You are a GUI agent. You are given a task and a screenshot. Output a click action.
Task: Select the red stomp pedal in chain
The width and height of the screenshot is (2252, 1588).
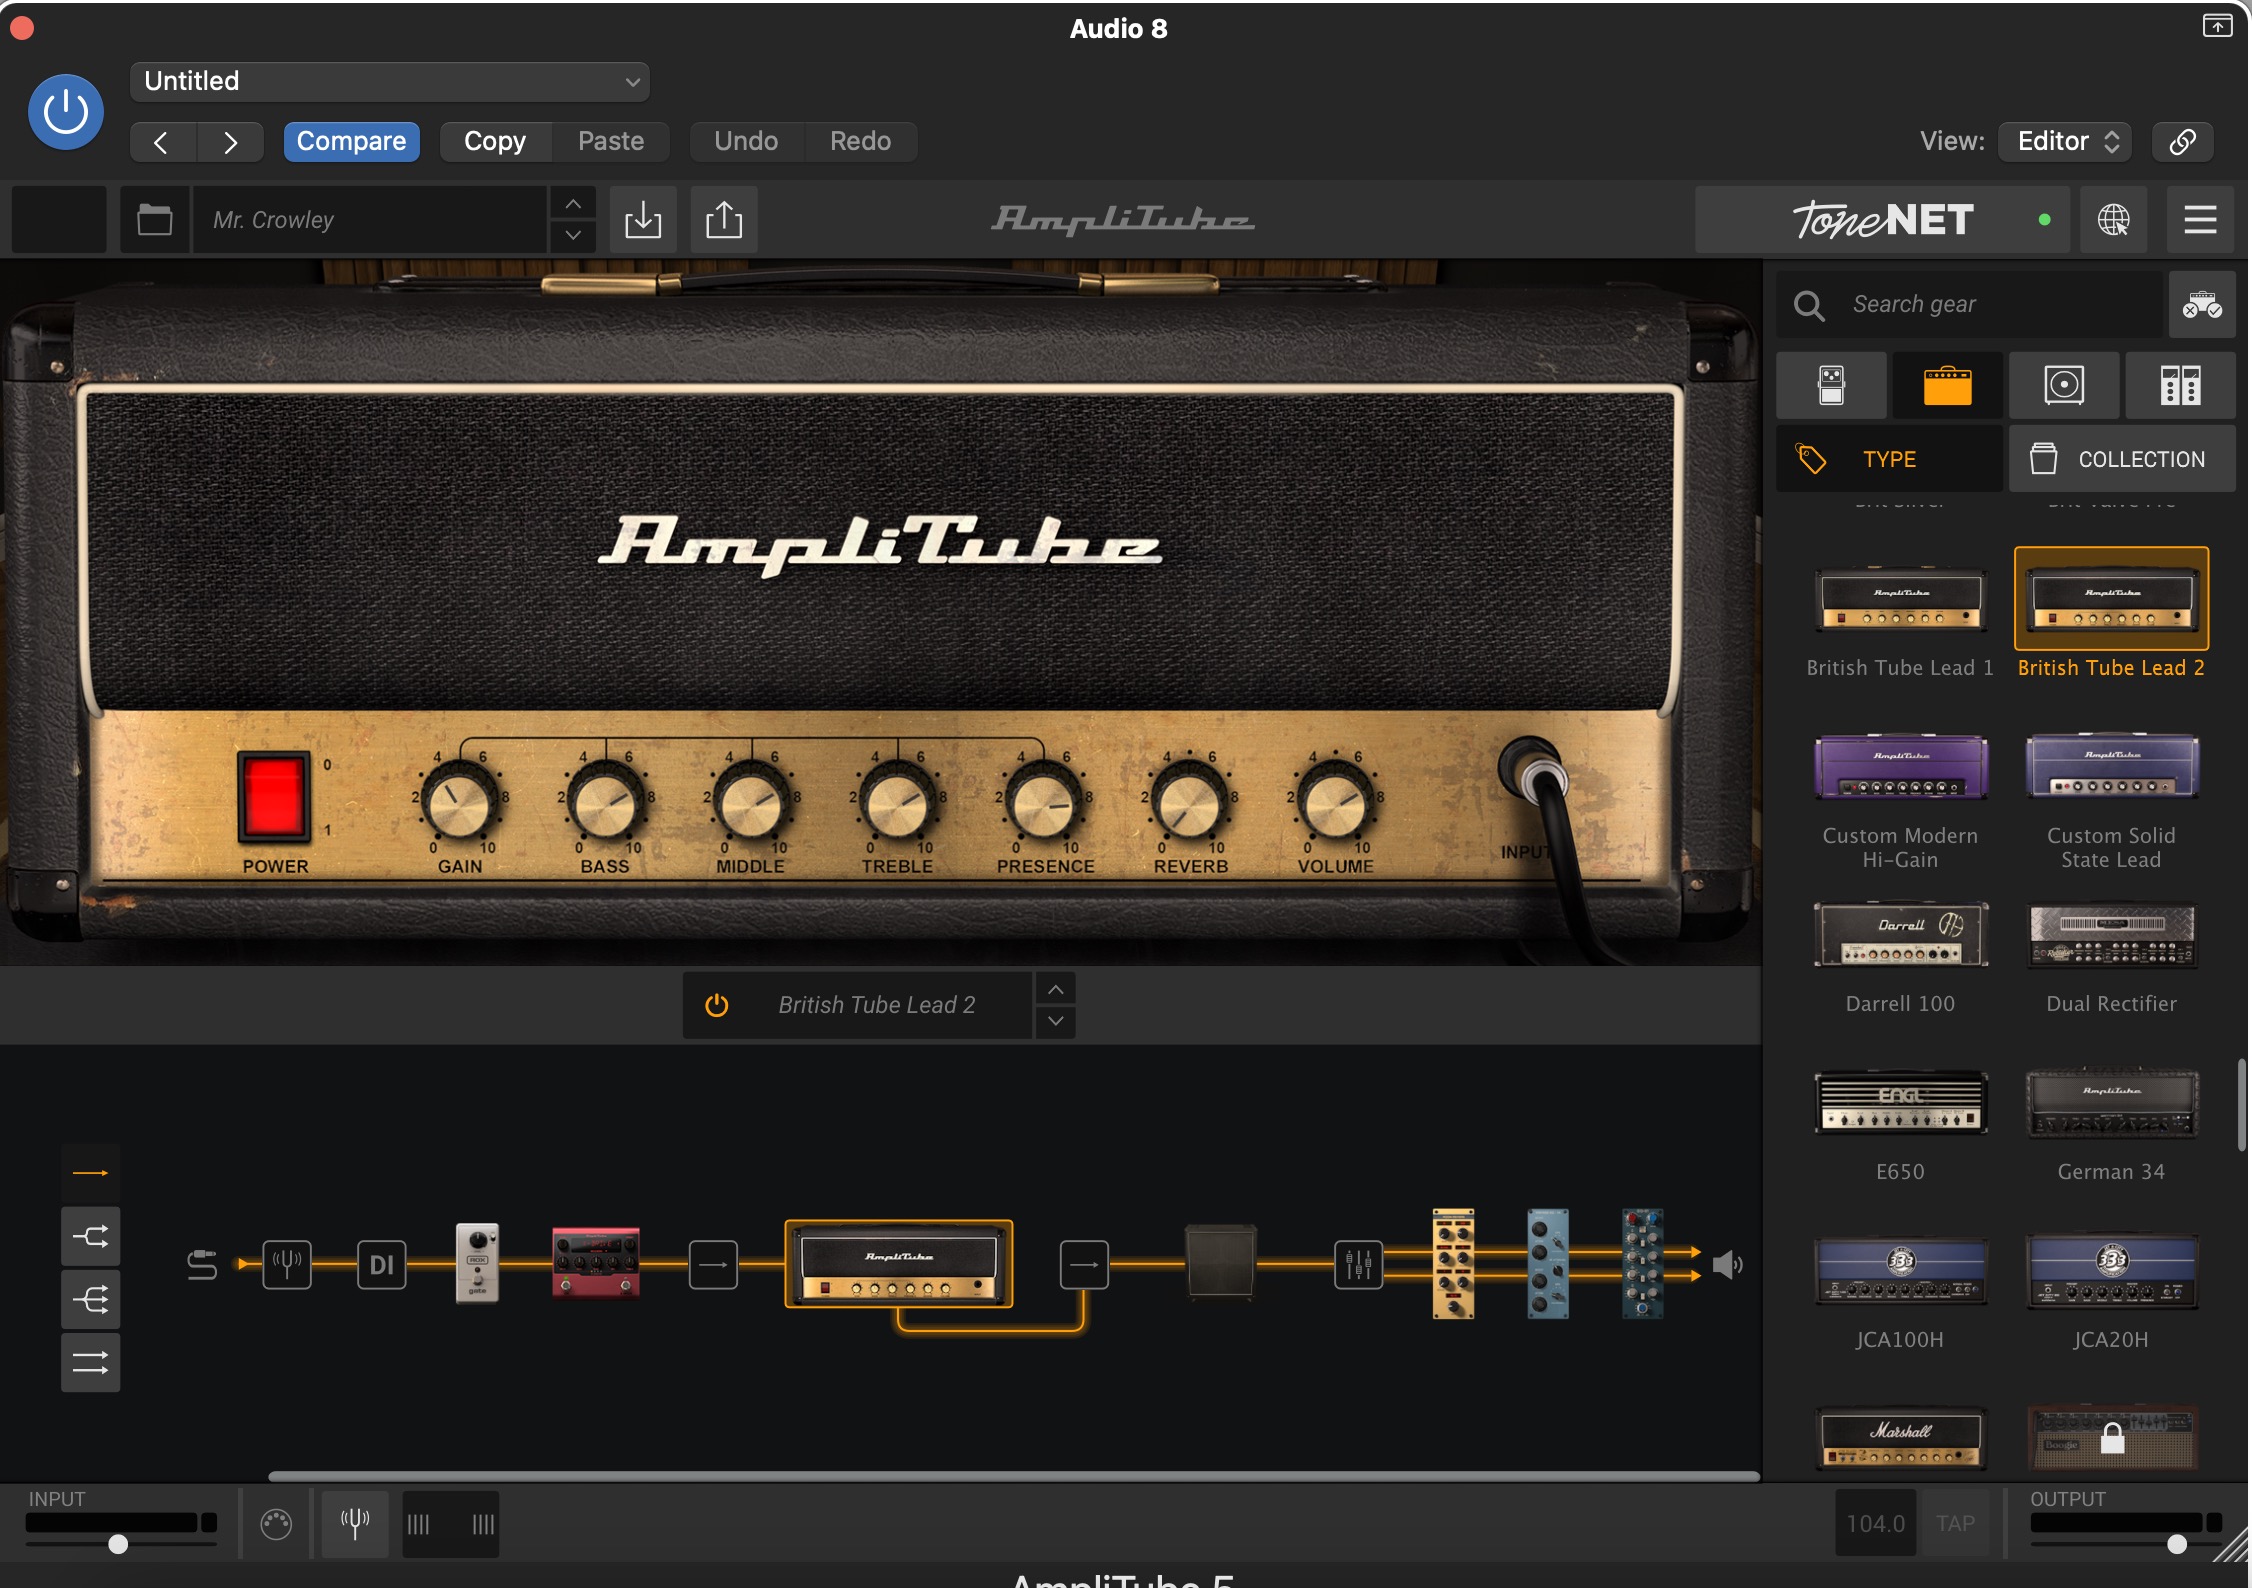click(596, 1263)
